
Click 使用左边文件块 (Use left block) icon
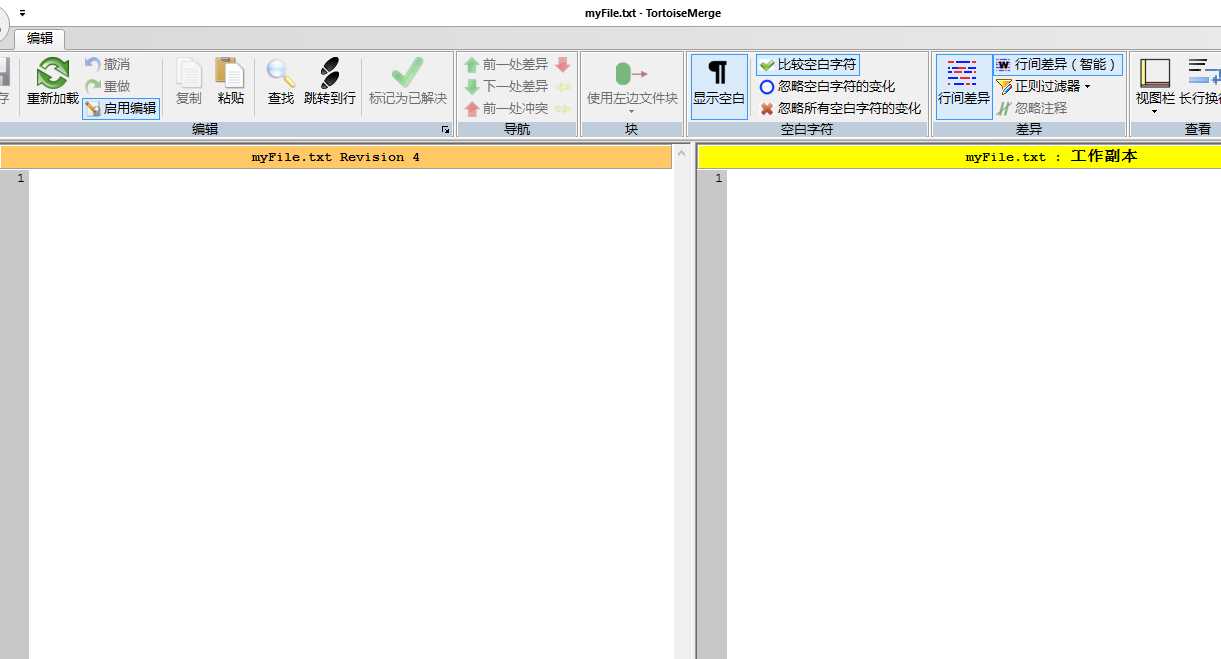(x=631, y=73)
